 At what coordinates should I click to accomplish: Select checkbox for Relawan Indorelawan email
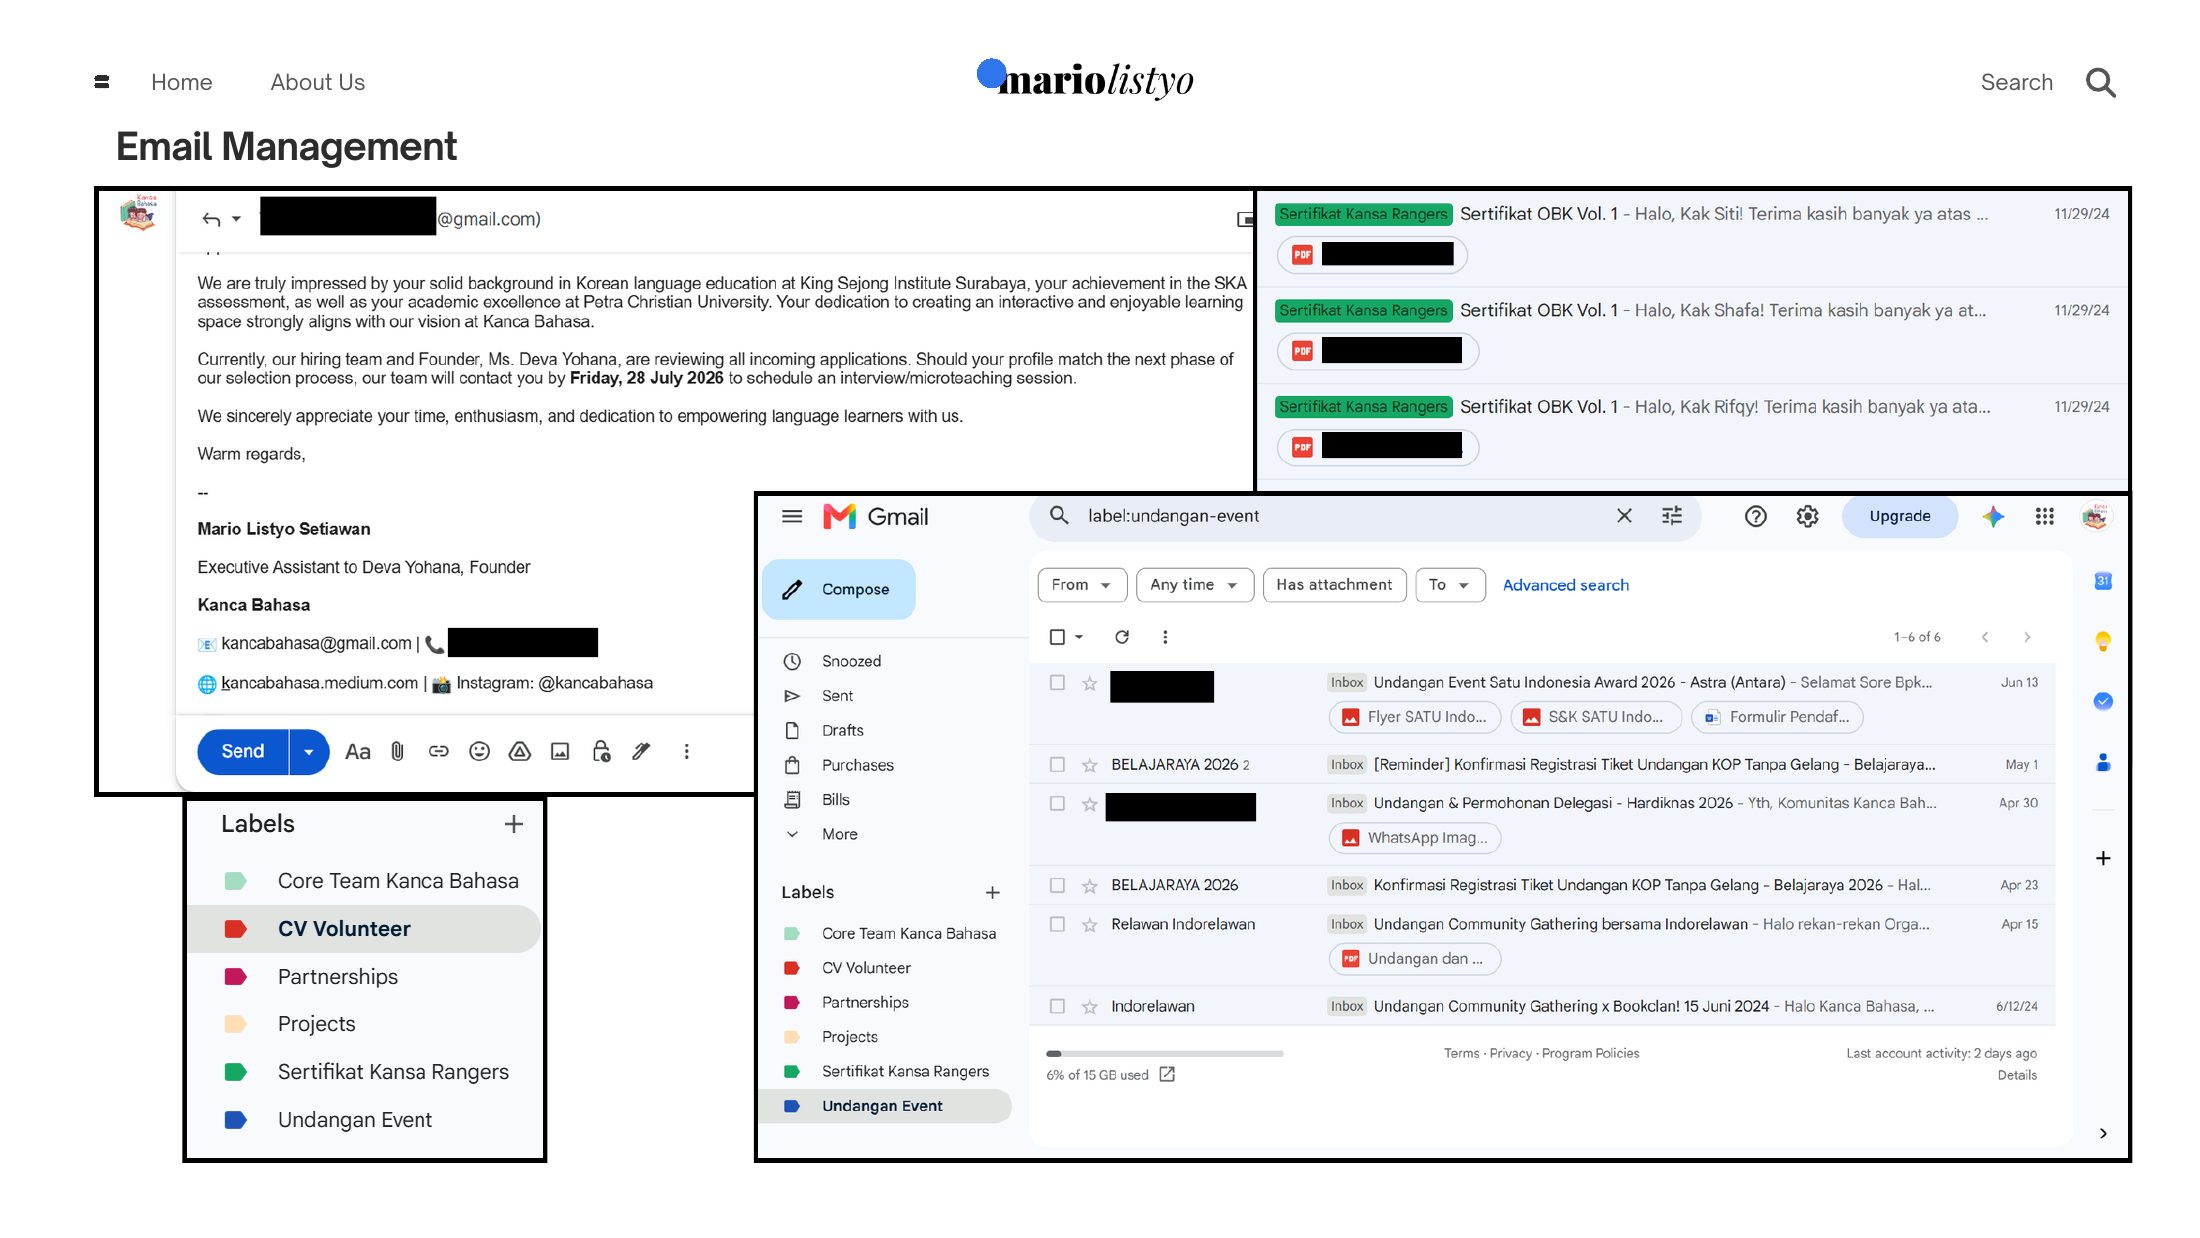(1057, 925)
